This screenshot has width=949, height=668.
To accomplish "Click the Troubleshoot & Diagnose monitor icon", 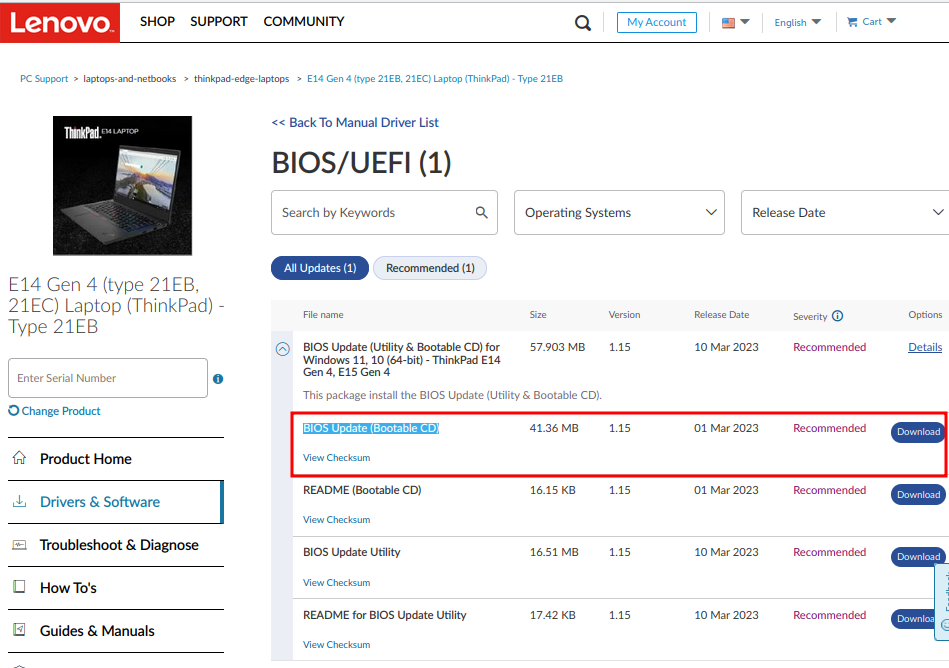I will tap(19, 545).
